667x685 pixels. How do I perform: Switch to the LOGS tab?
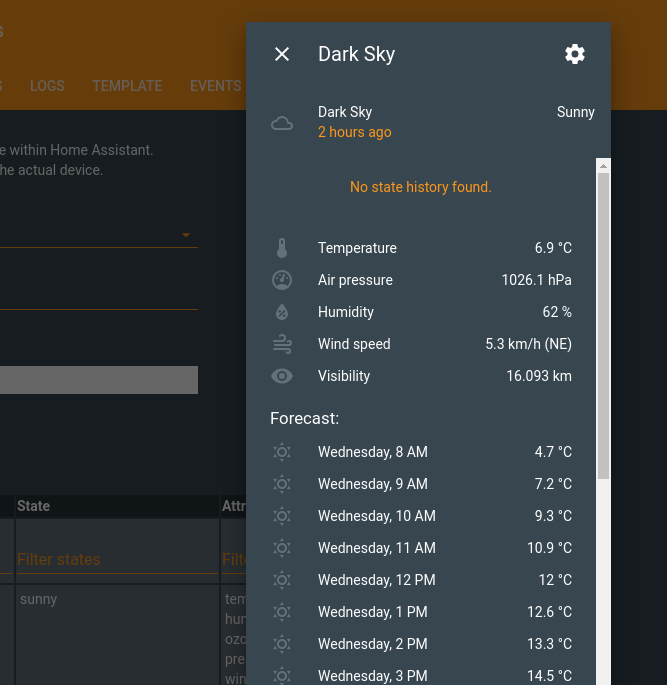47,86
